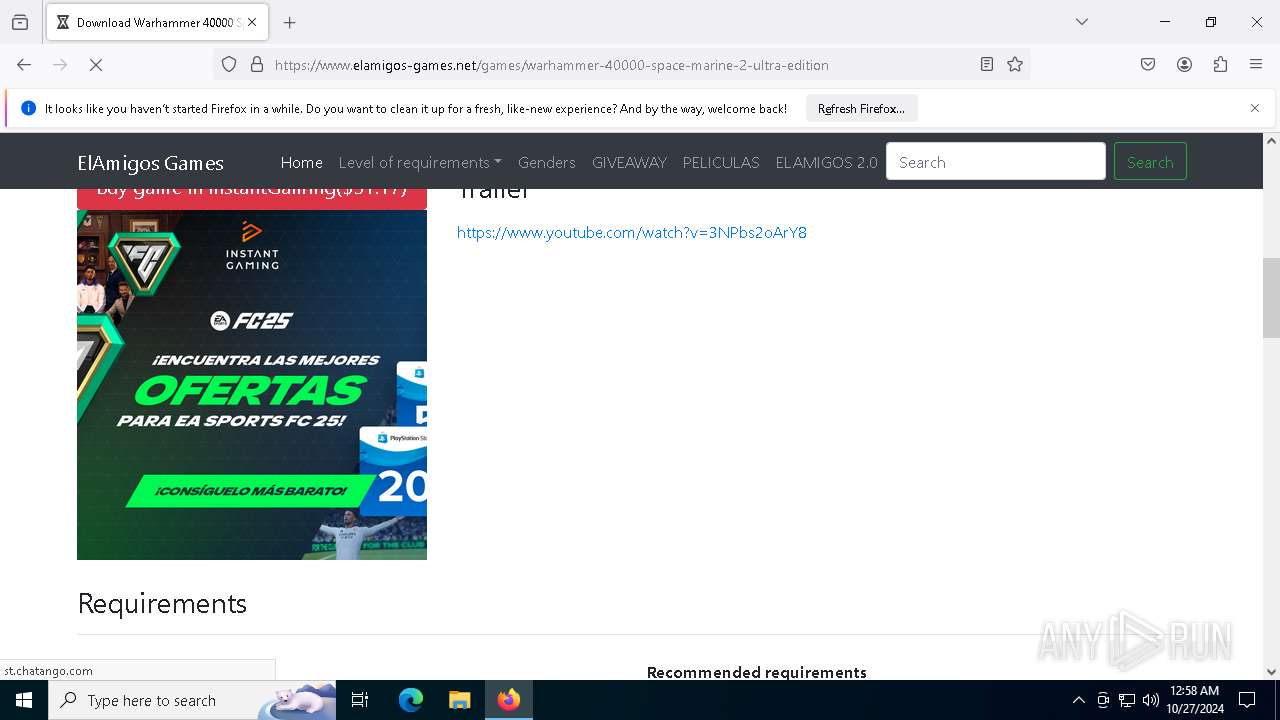Click the scrollbar up arrow

[1271, 141]
